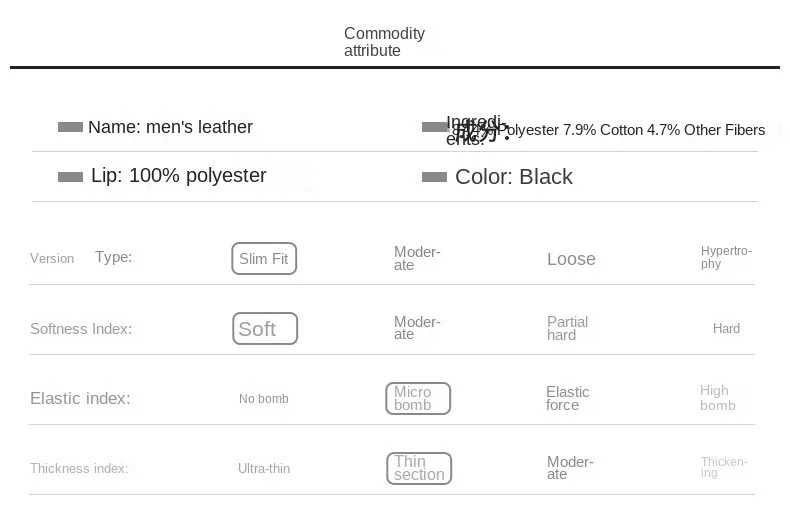Select the Soft softness option
This screenshot has height=517, width=790.
pos(265,329)
